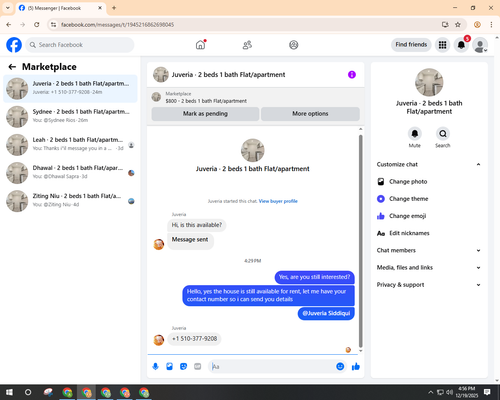Open the Groups icon in top navigation
This screenshot has height=400, width=500.
click(294, 45)
